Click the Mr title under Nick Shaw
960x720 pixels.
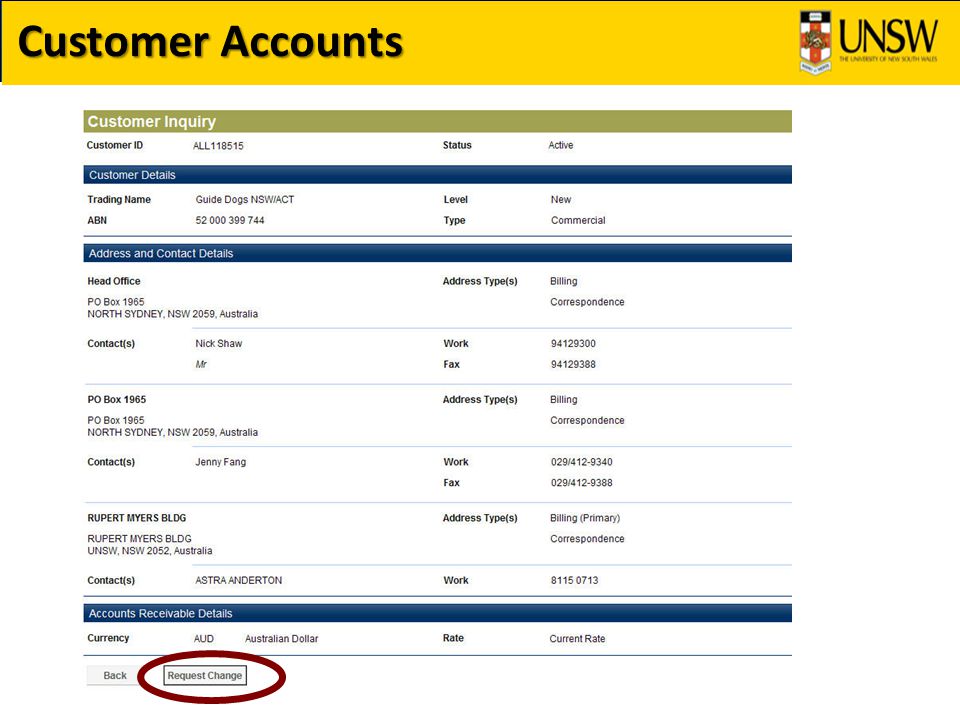pyautogui.click(x=201, y=364)
